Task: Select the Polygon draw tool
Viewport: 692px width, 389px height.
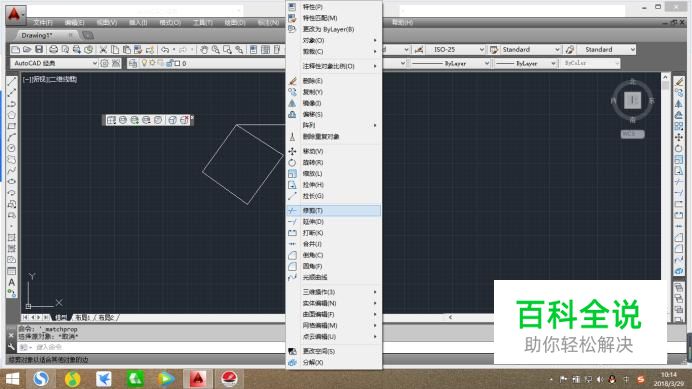Action: tap(12, 115)
